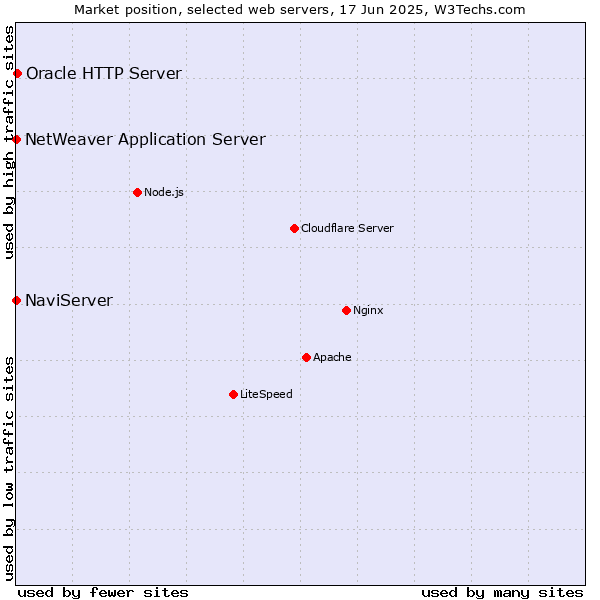Click the 'used by many sites' axis label
Screen dimensions: 600x600
point(502,593)
